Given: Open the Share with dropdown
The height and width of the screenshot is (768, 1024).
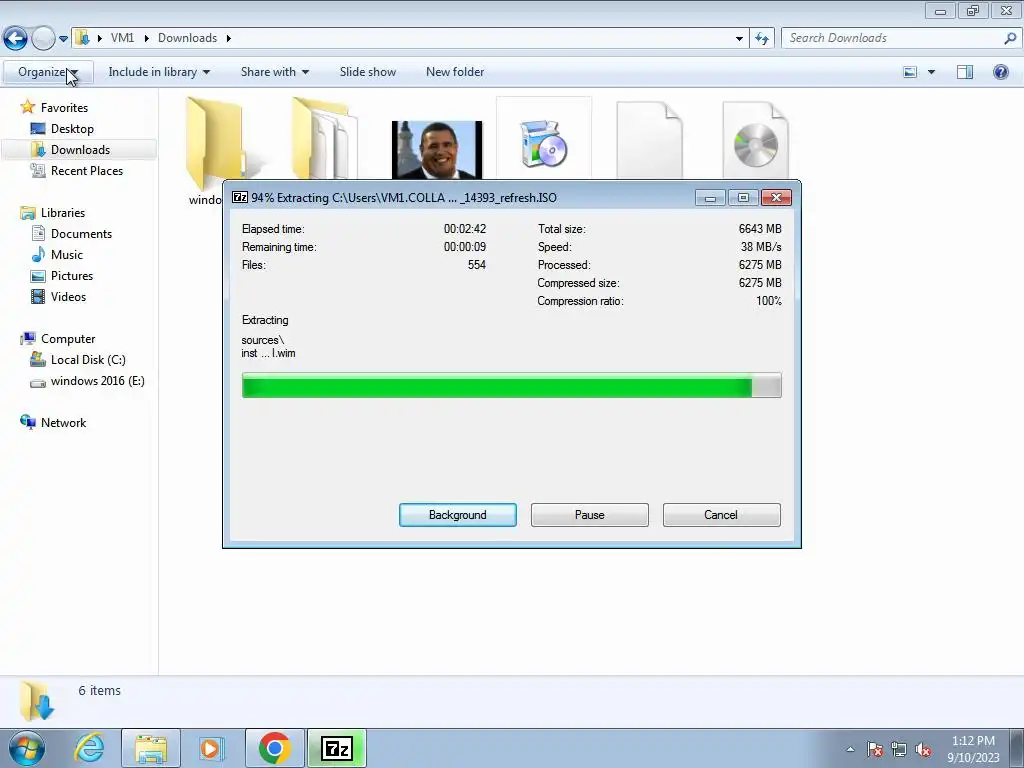Looking at the screenshot, I should coord(274,72).
